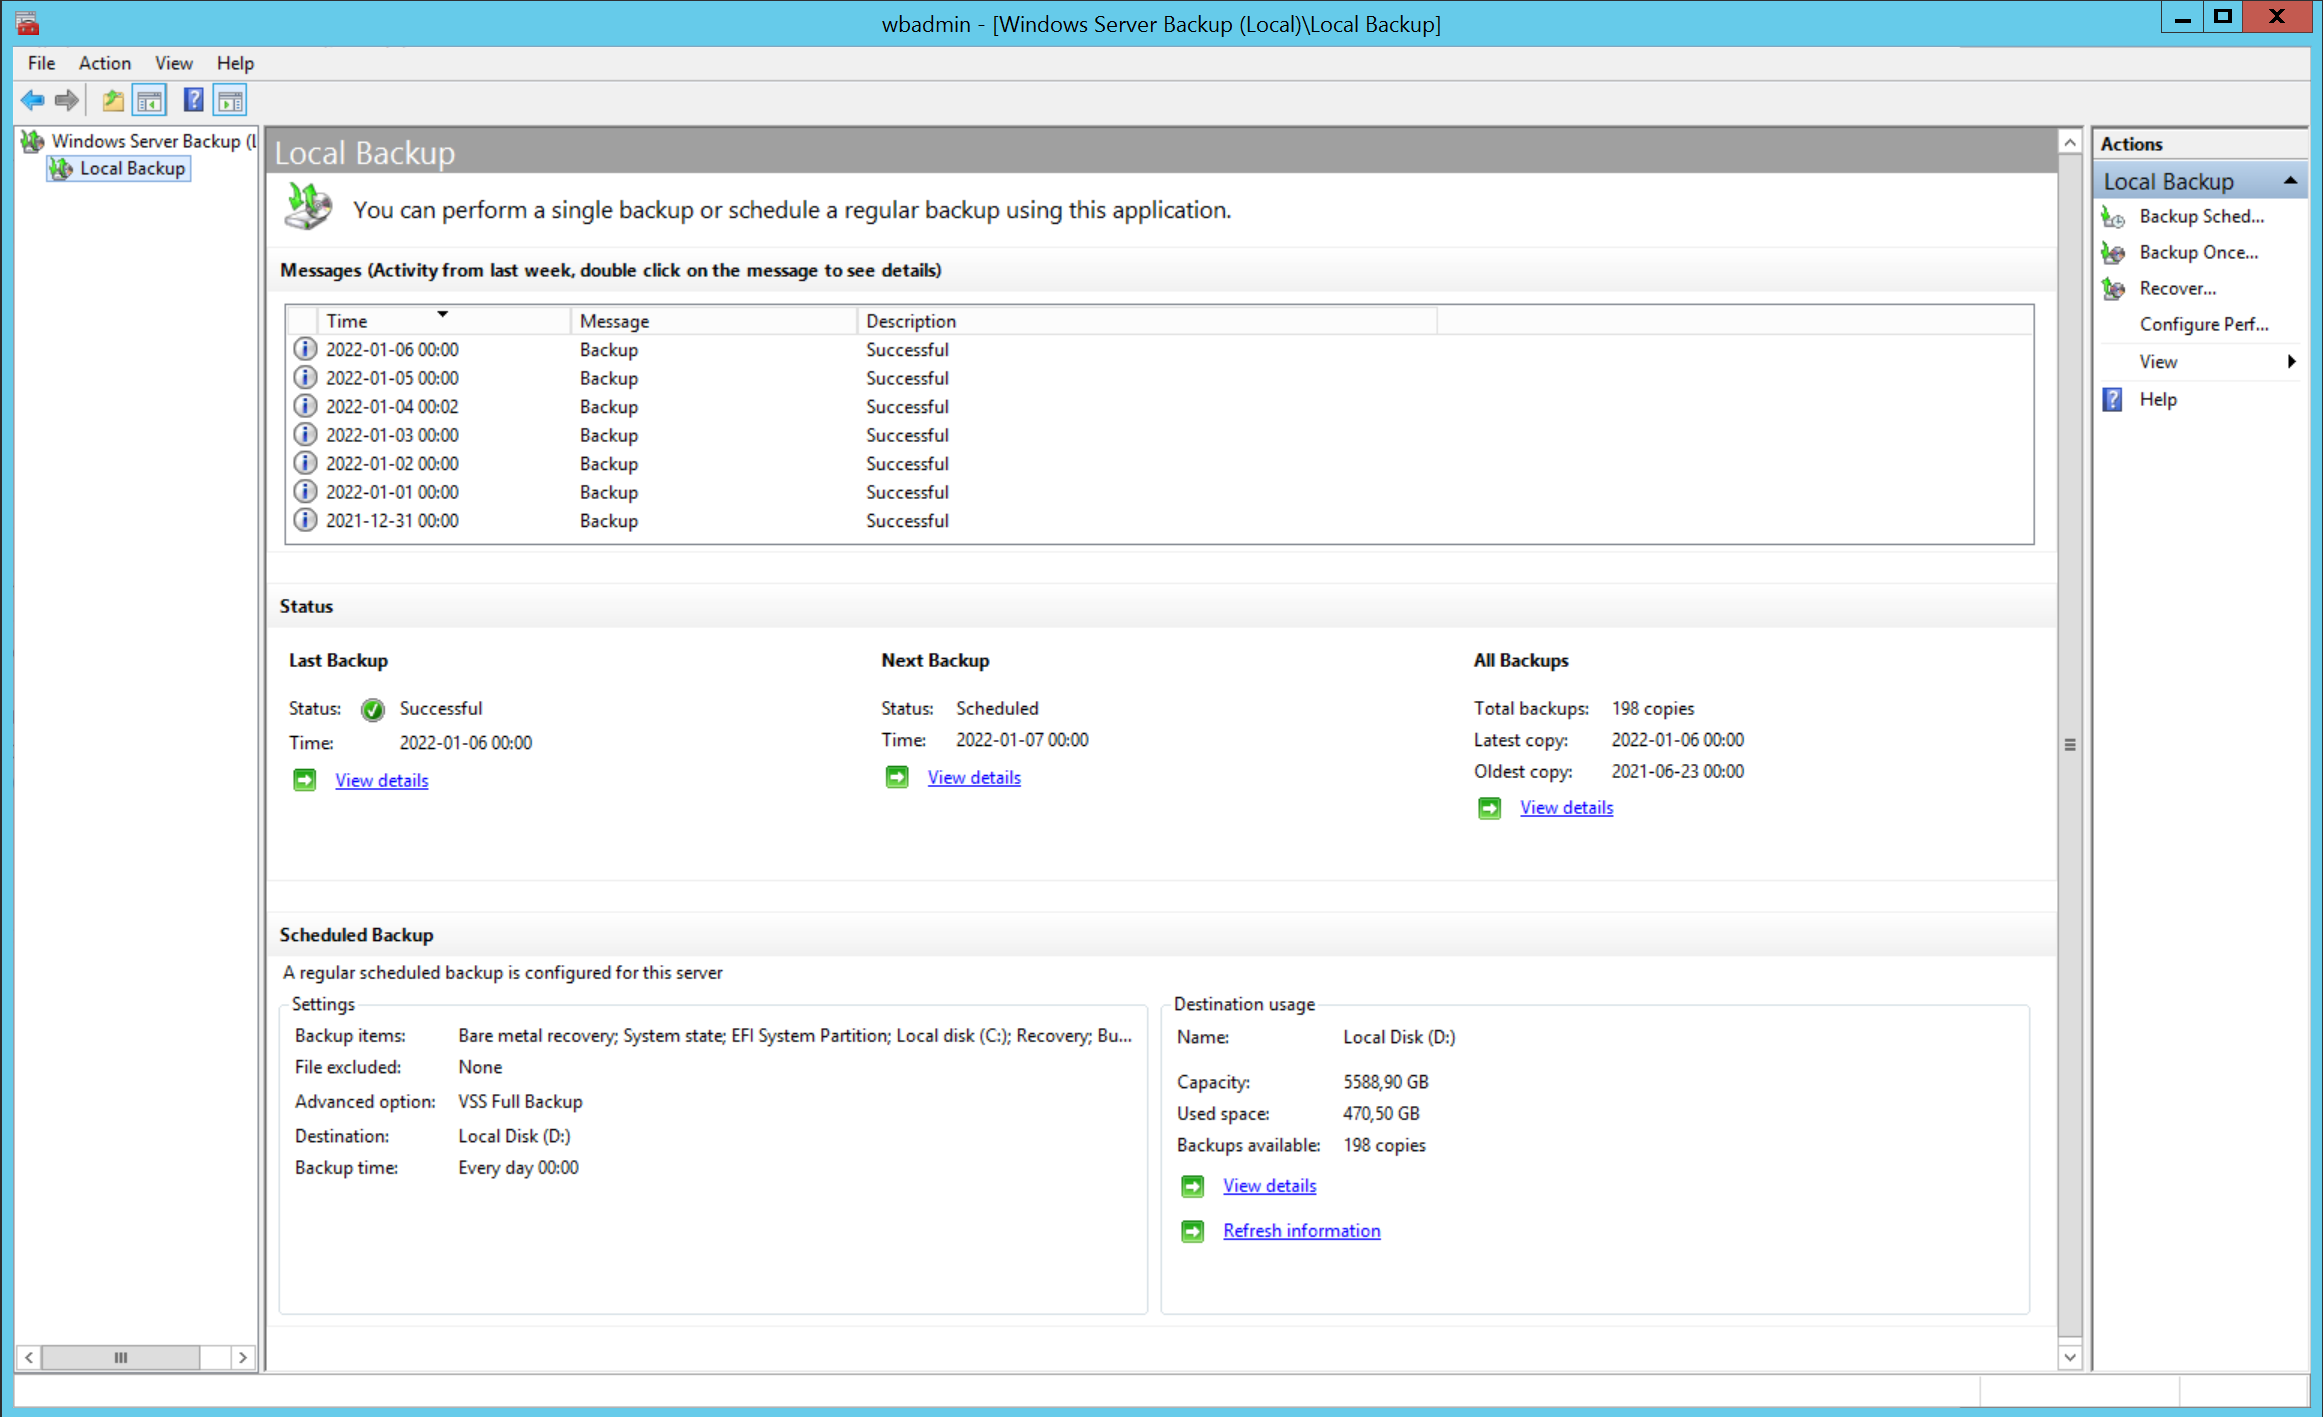Launch the Recover action
Screen dimensions: 2323x1417
pyautogui.click(x=2177, y=288)
